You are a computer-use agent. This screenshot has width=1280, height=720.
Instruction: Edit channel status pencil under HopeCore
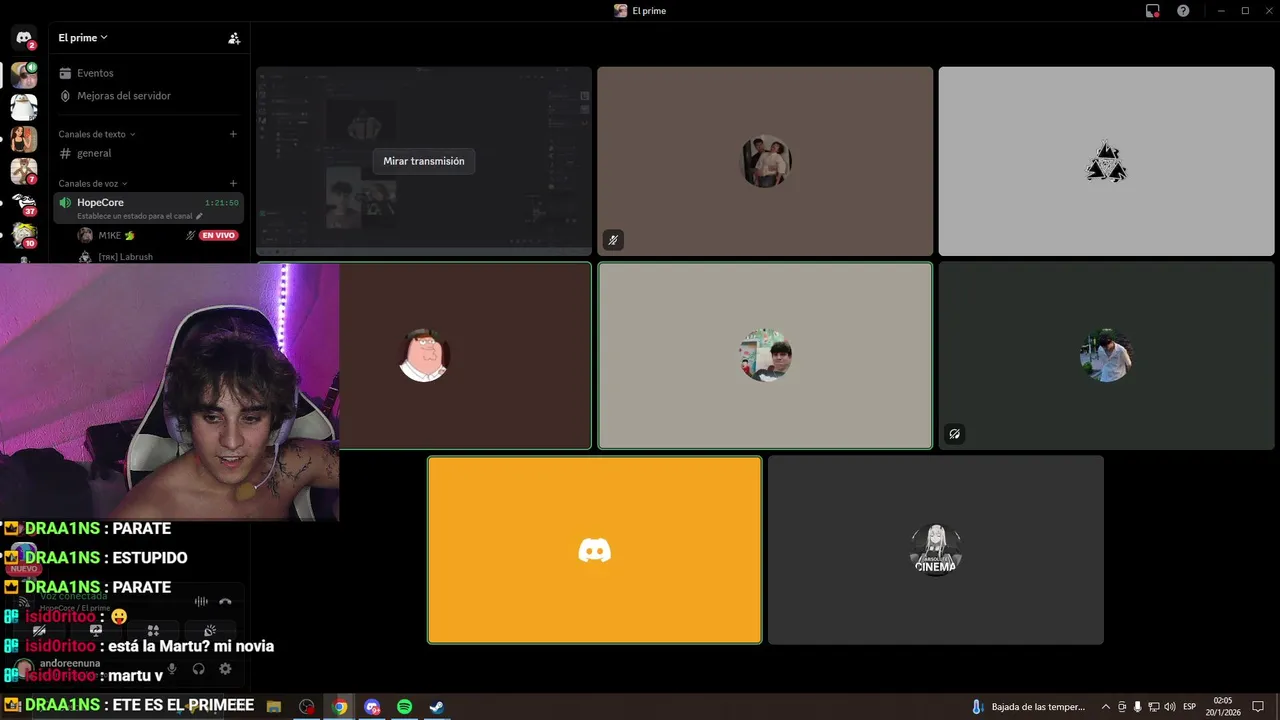click(199, 216)
